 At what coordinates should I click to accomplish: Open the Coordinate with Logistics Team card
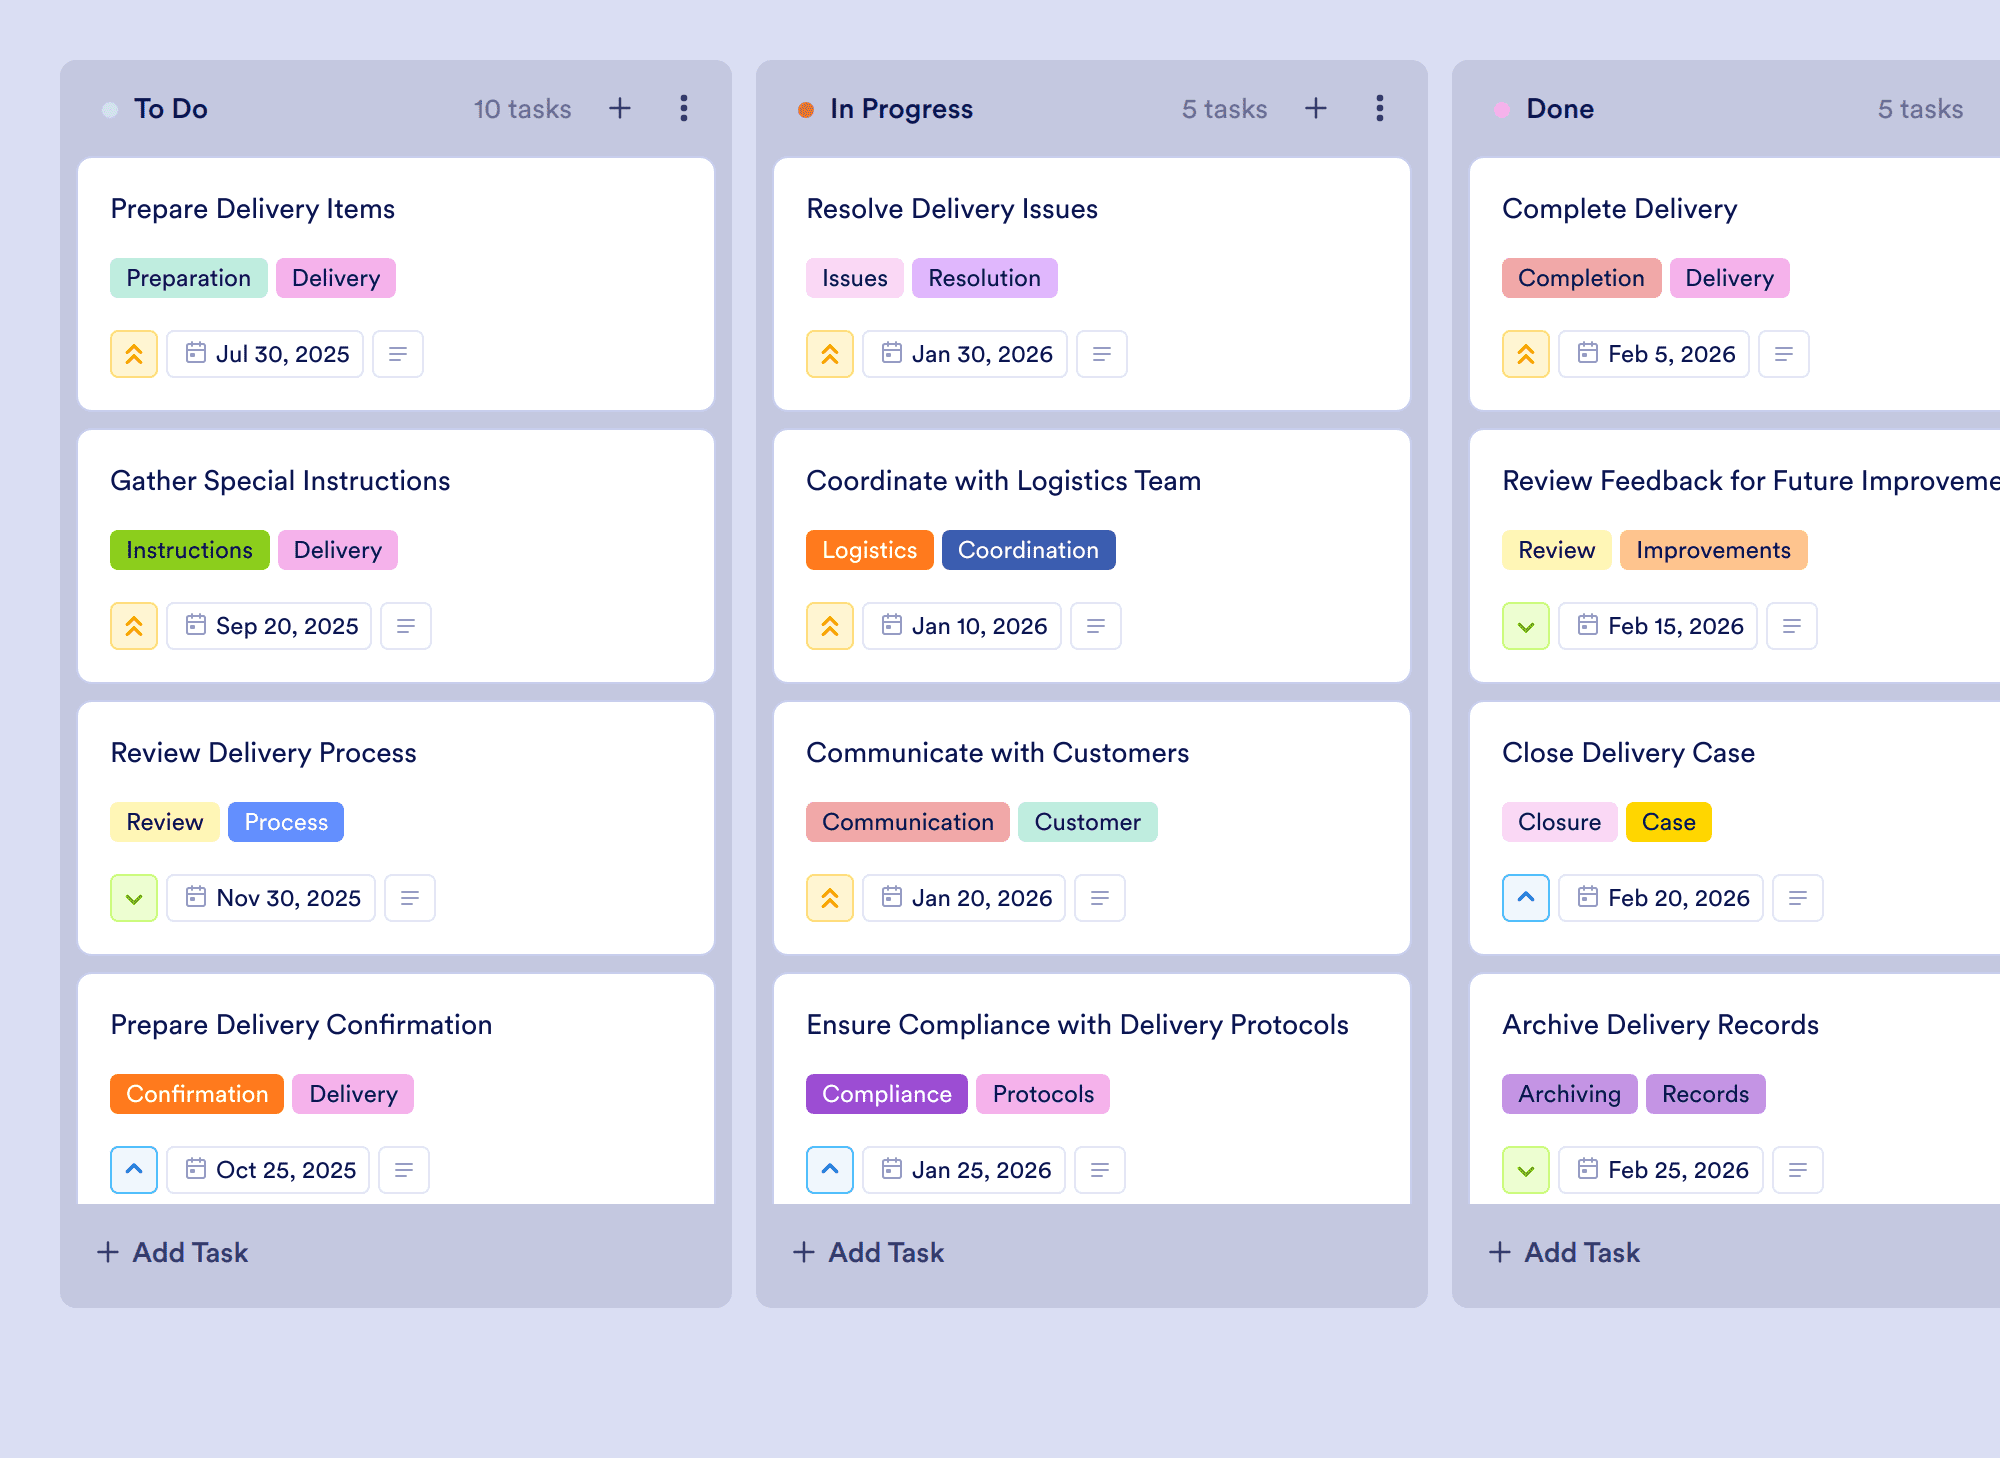pos(1092,556)
